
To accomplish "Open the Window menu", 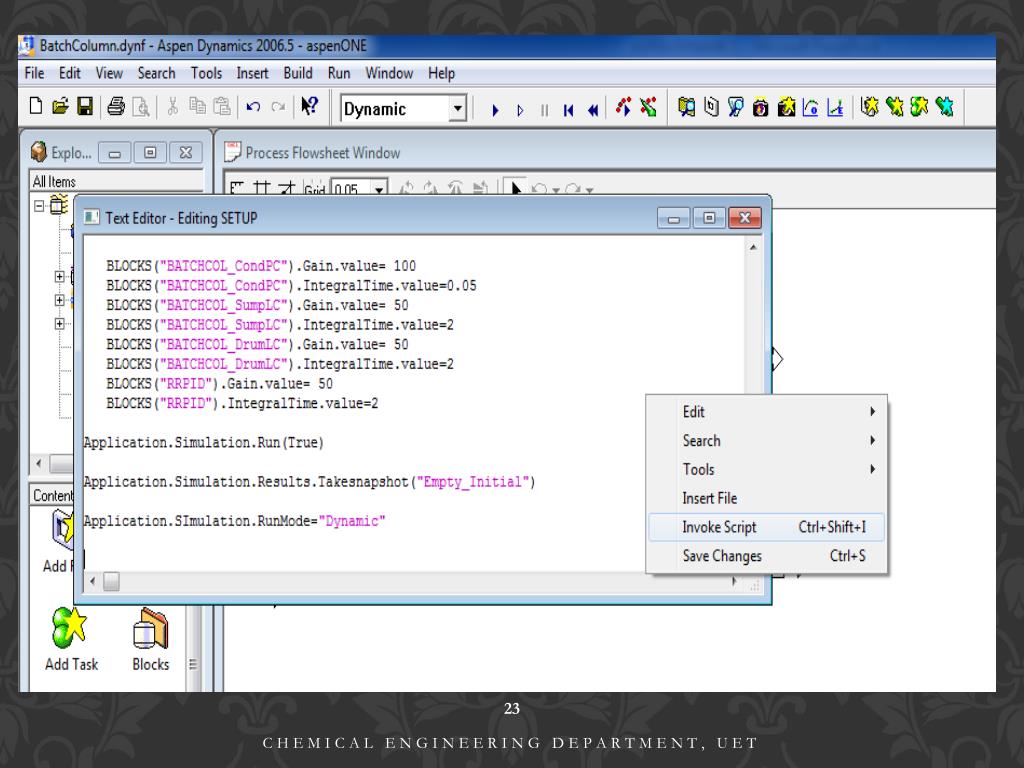I will click(389, 73).
